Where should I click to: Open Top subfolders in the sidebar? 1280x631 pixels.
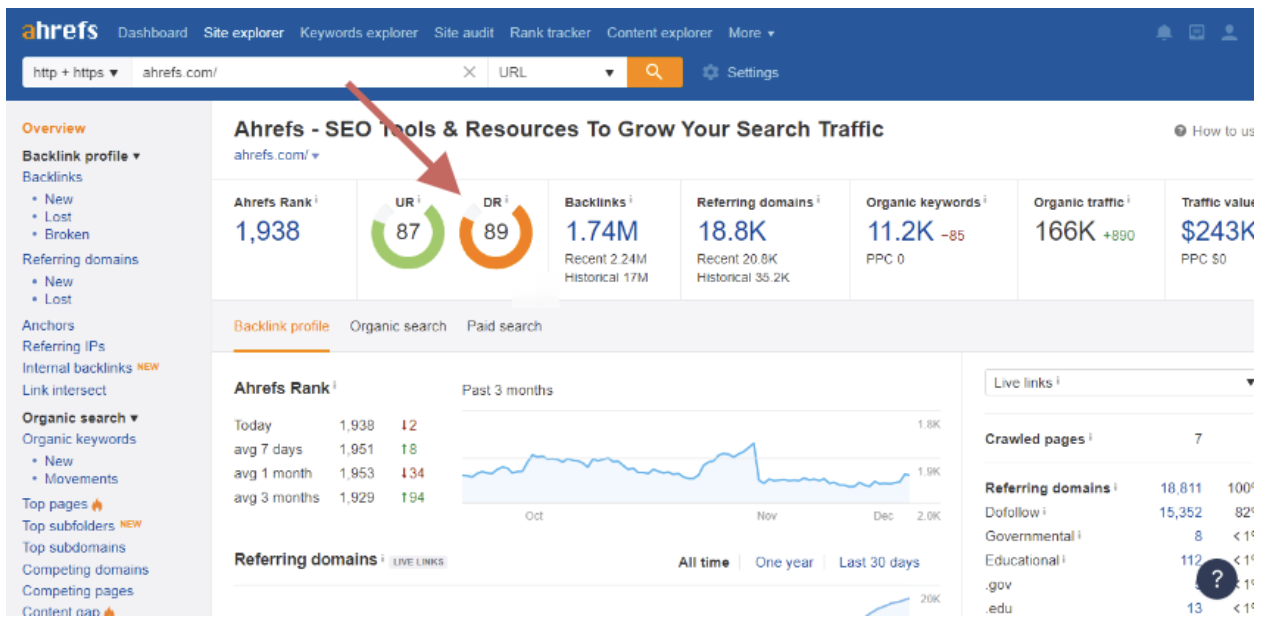[68, 526]
